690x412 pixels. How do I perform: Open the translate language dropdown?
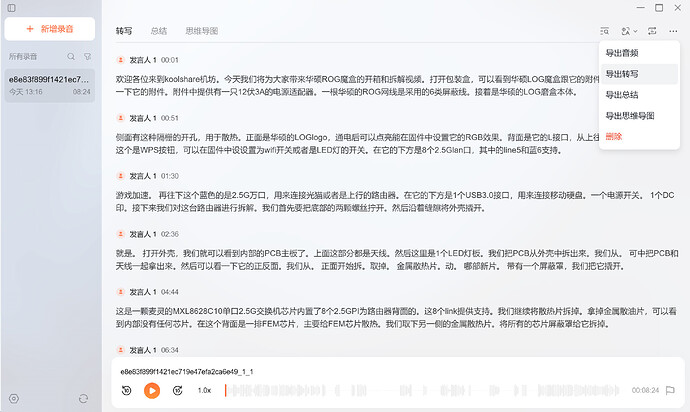629,31
